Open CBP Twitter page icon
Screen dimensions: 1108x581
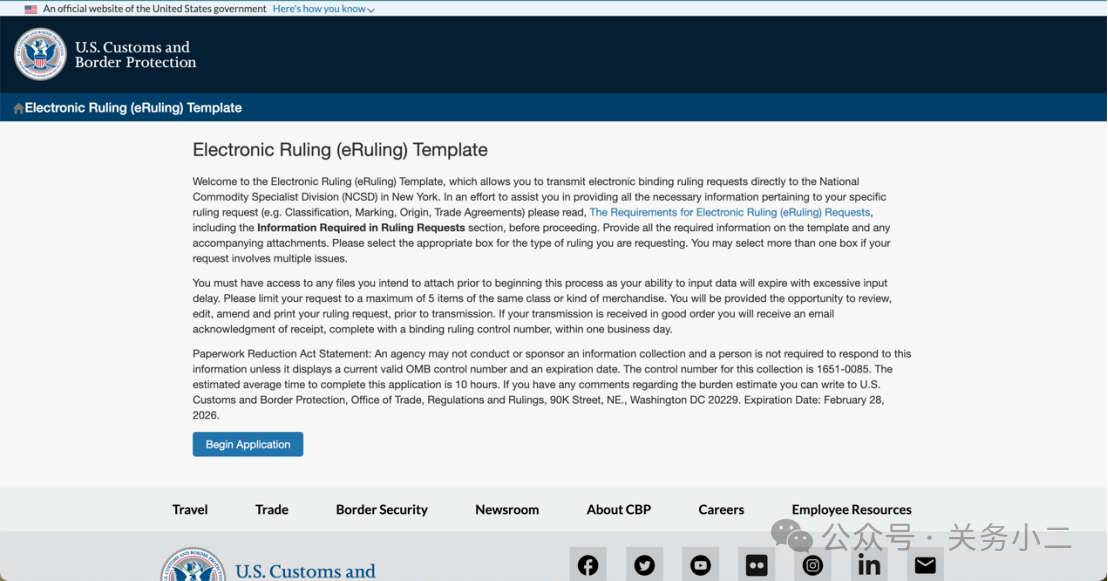tap(644, 565)
